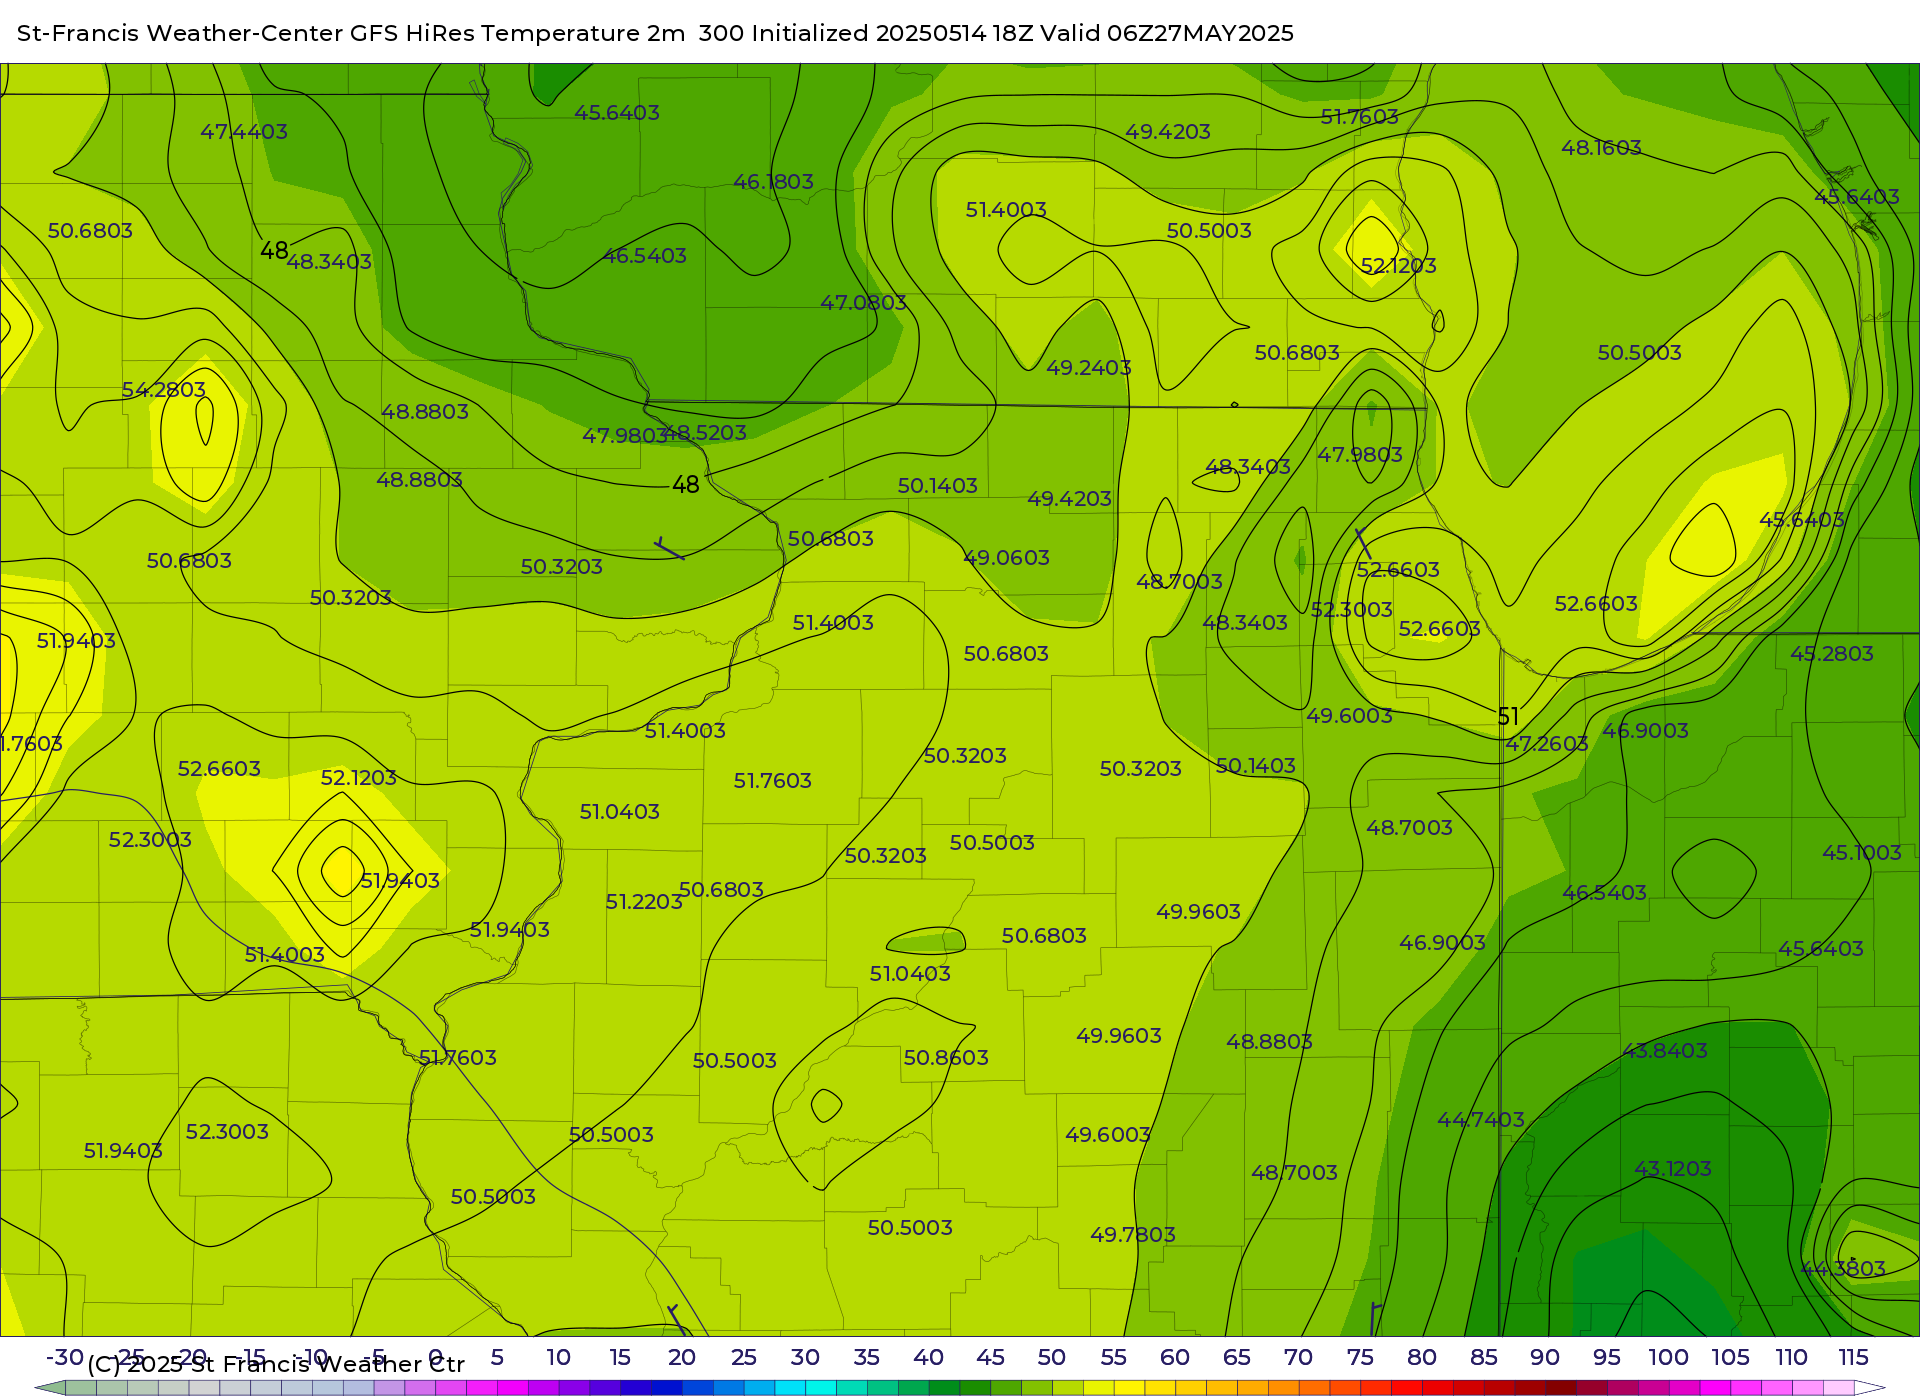
Task: Click the 50.1403 value near 51.4003
Action: (937, 486)
